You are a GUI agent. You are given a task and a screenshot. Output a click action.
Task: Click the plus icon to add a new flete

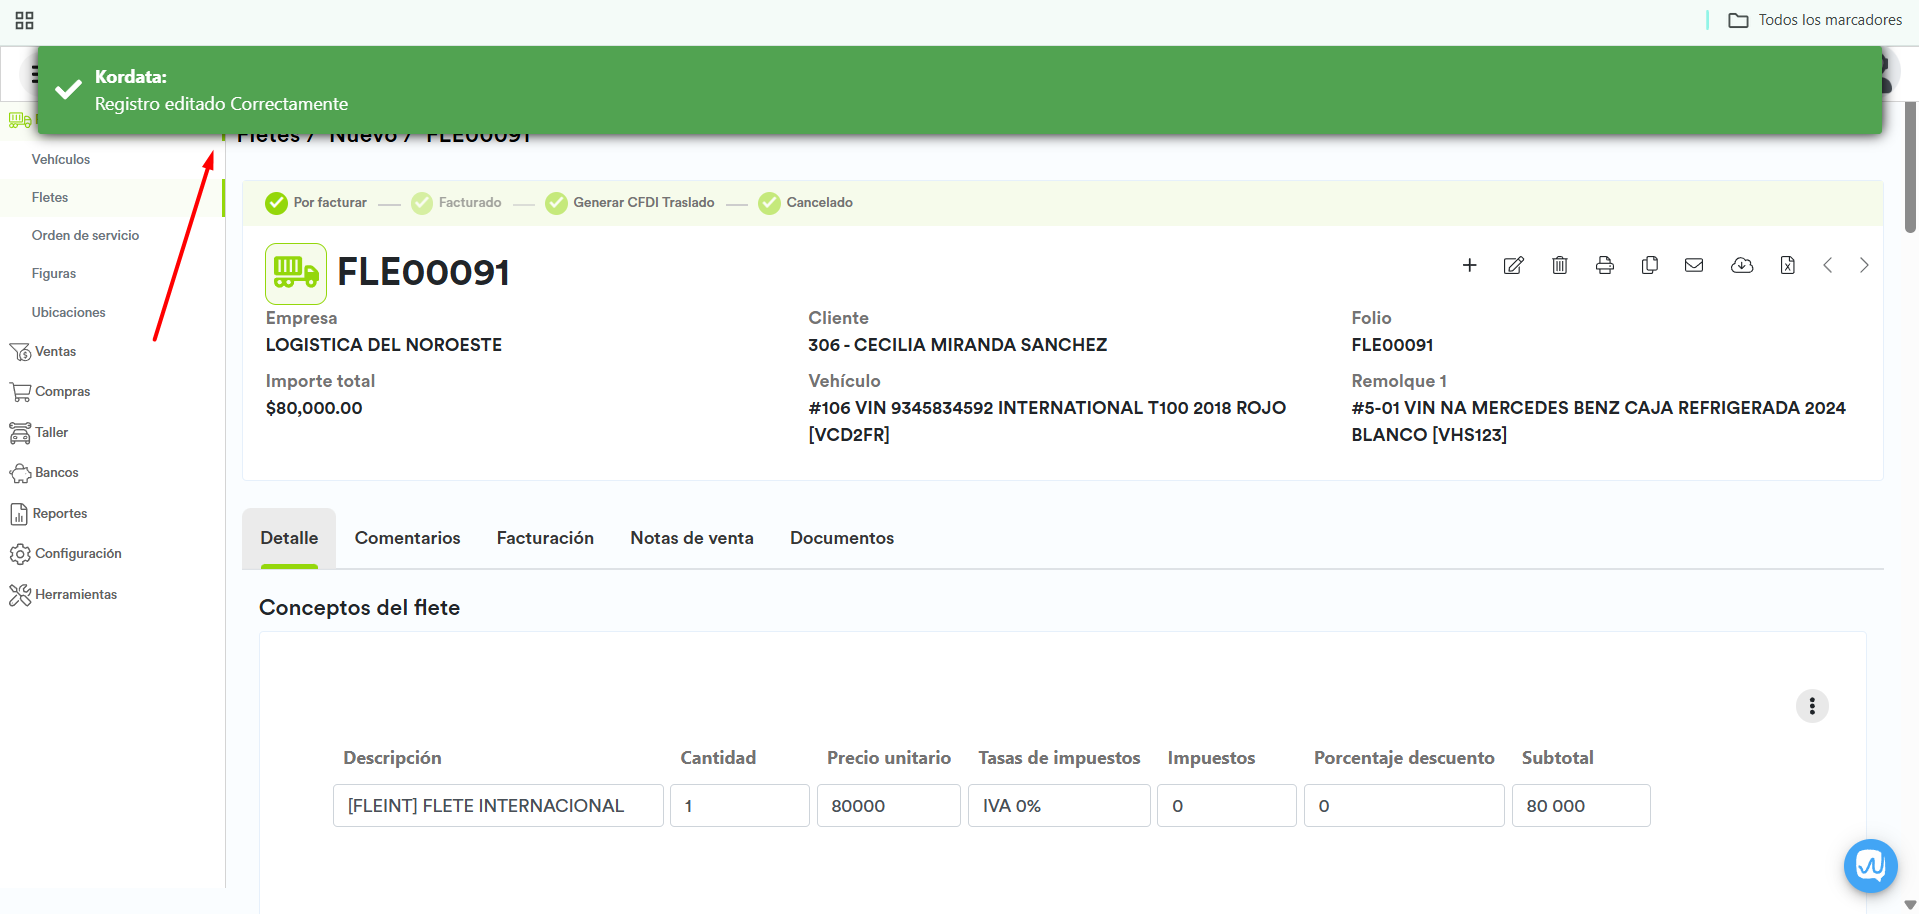[1469, 265]
